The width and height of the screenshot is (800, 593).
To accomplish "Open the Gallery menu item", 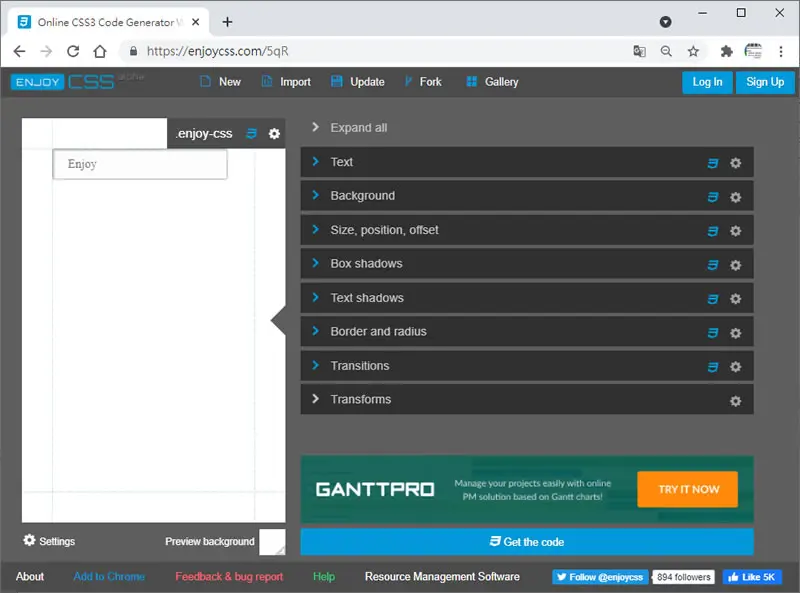I will click(x=492, y=82).
